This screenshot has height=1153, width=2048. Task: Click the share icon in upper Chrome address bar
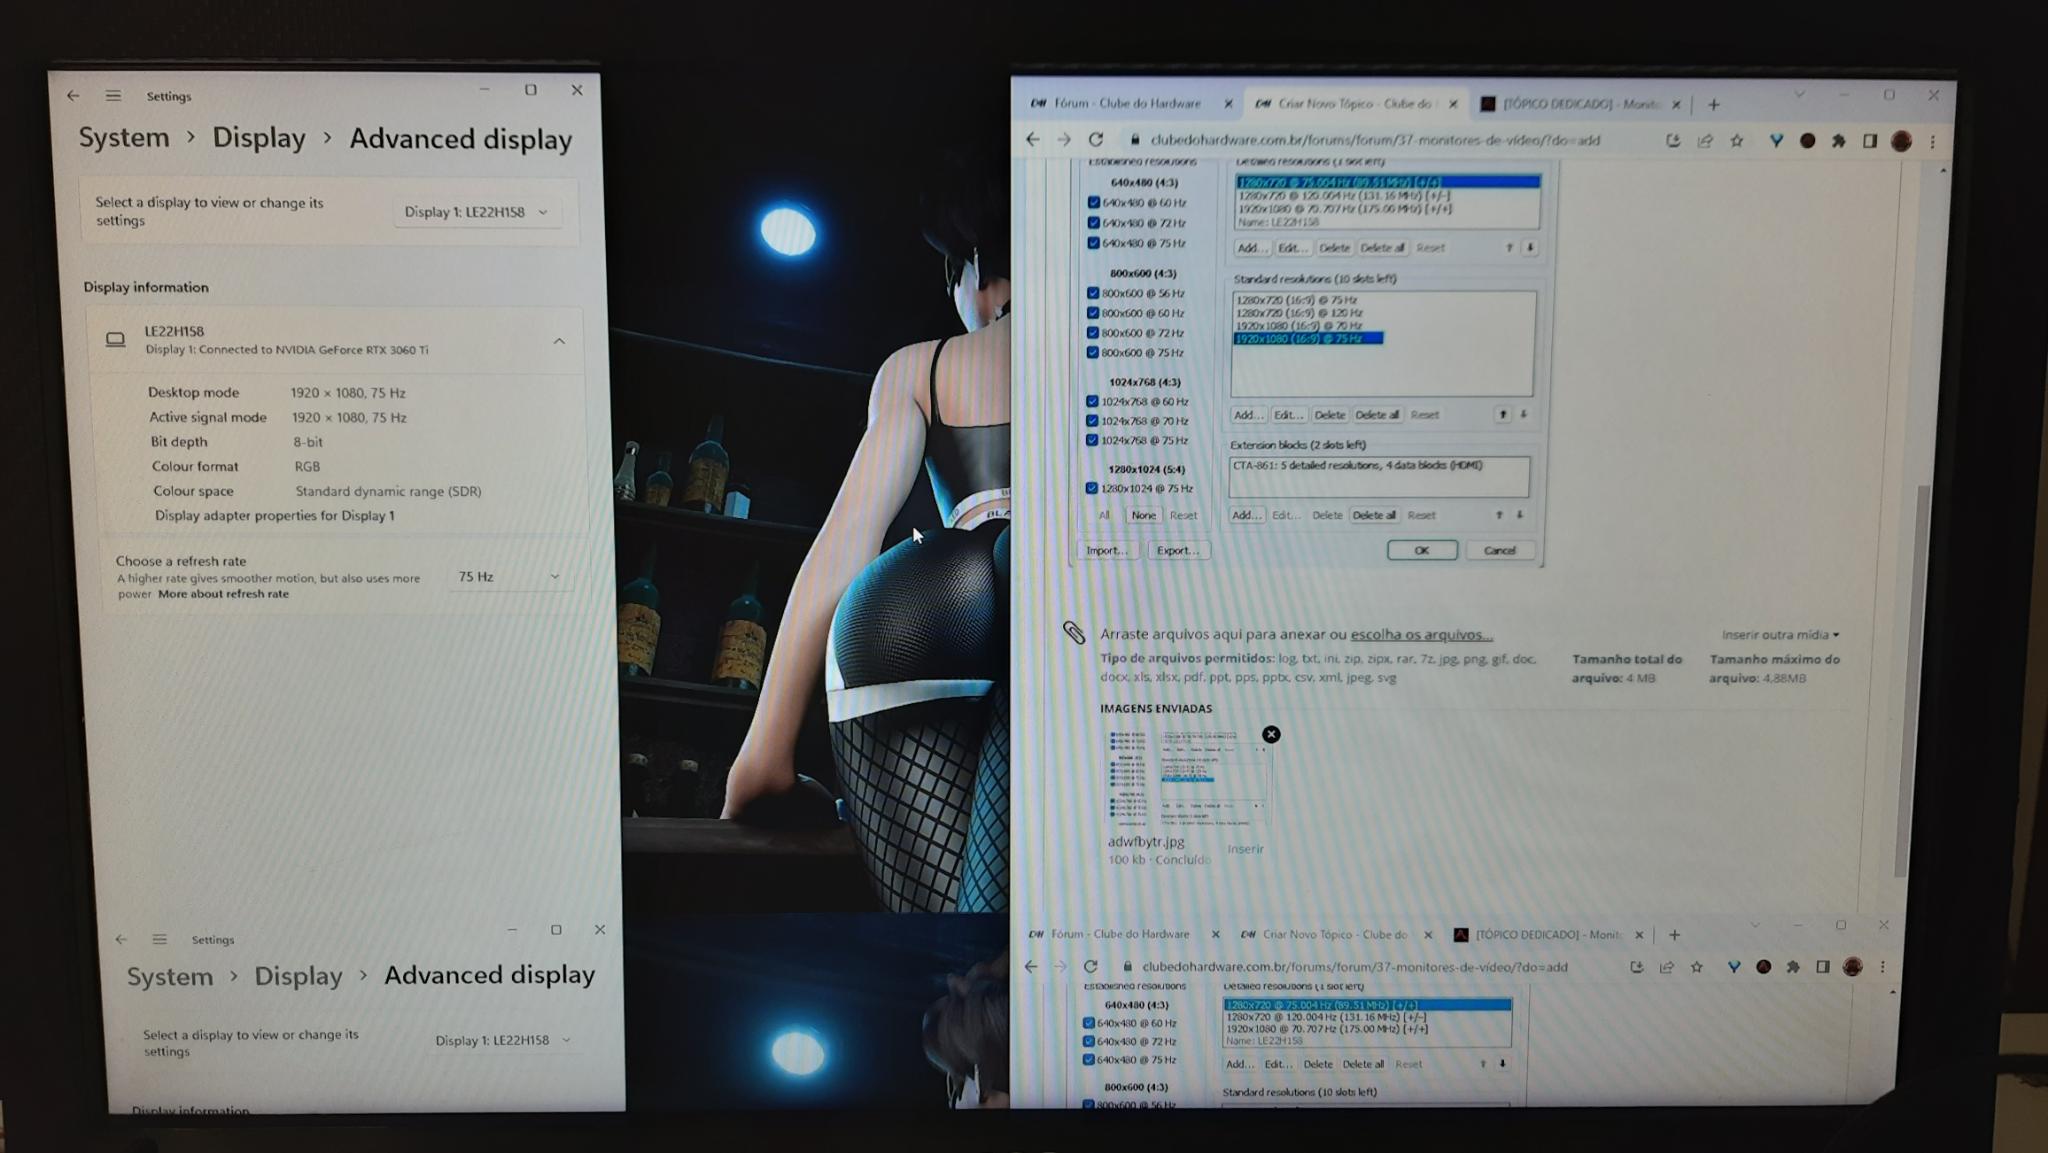pos(1705,141)
